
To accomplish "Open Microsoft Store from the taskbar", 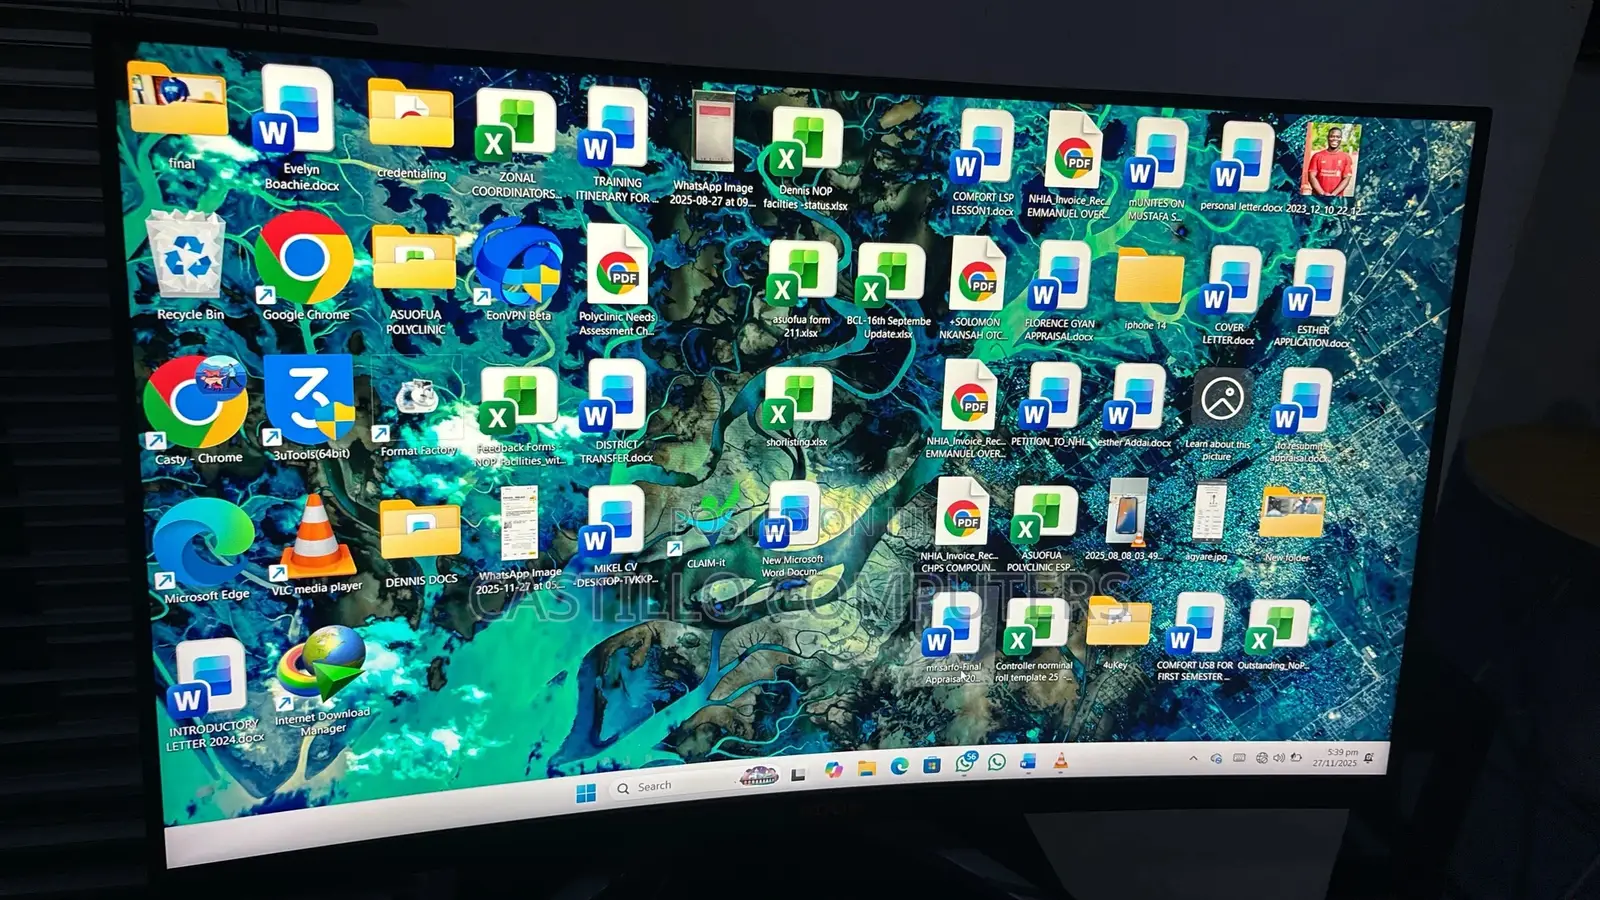I will pos(932,765).
